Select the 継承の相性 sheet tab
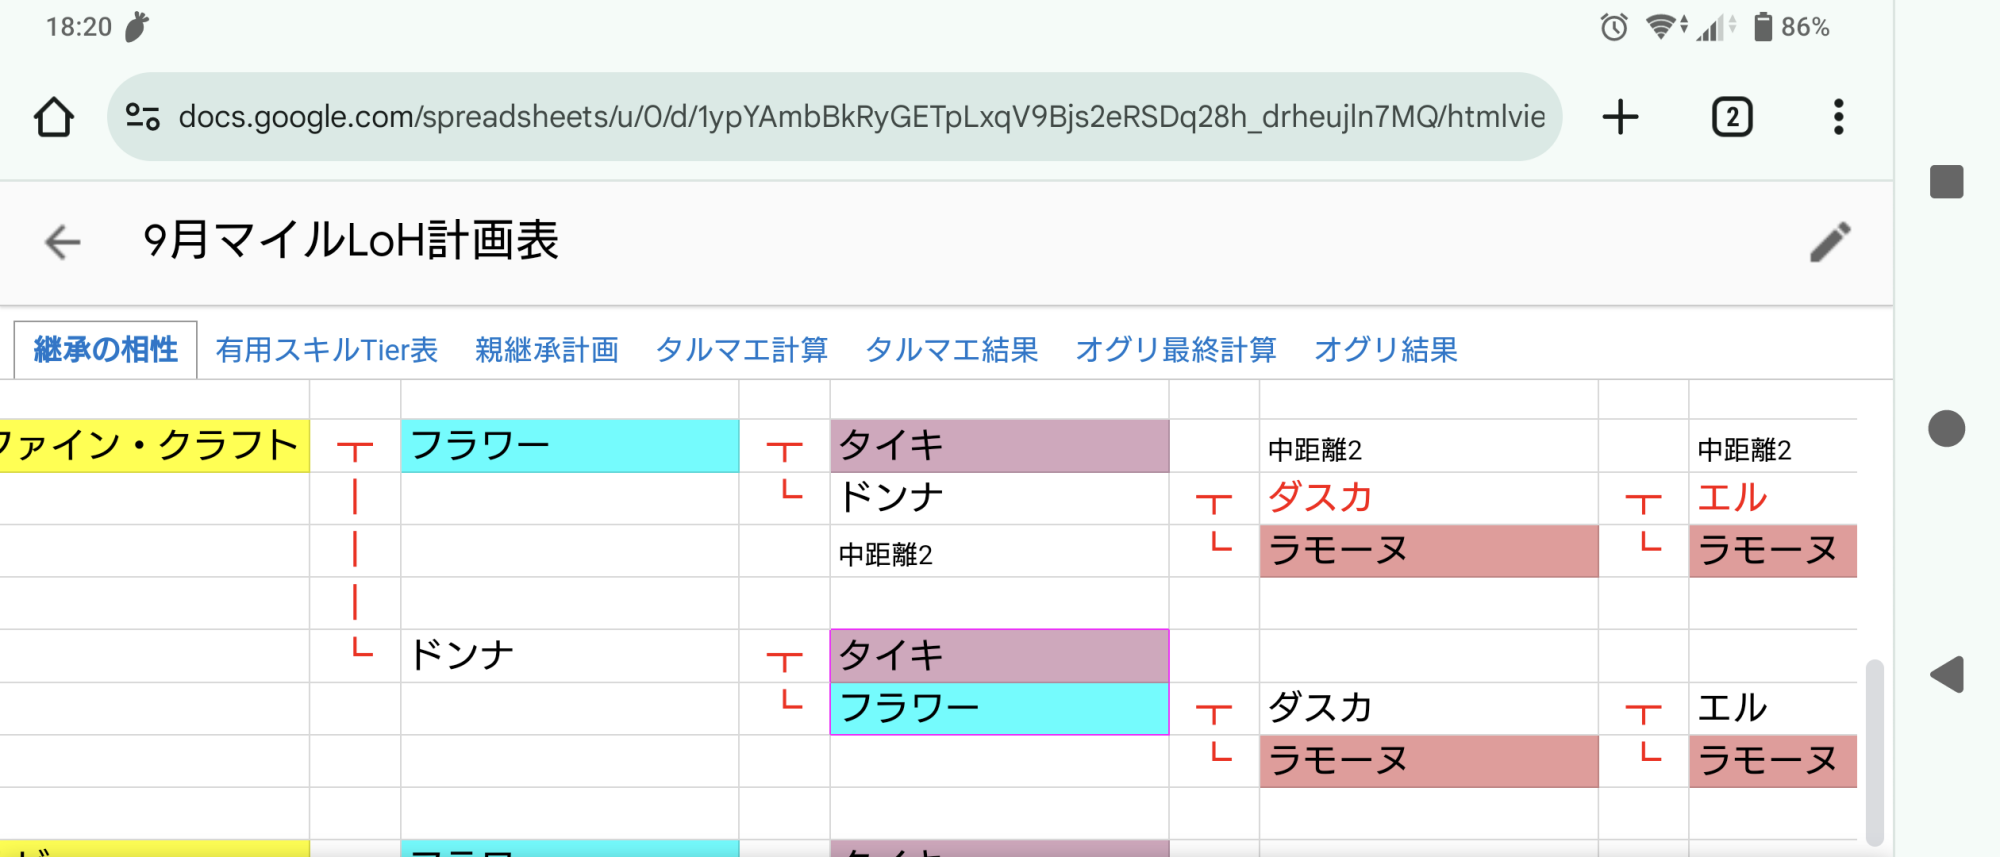Viewport: 2000px width, 857px height. click(x=106, y=350)
